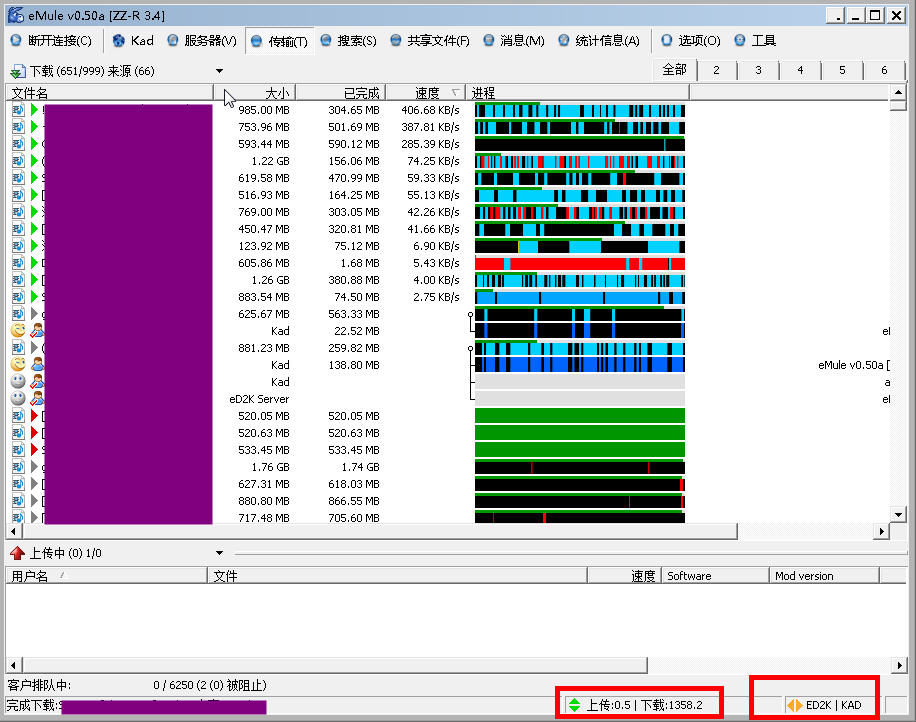Image resolution: width=916 pixels, height=722 pixels.
Task: Click file icon of the 605.86 MB download
Action: click(x=18, y=263)
